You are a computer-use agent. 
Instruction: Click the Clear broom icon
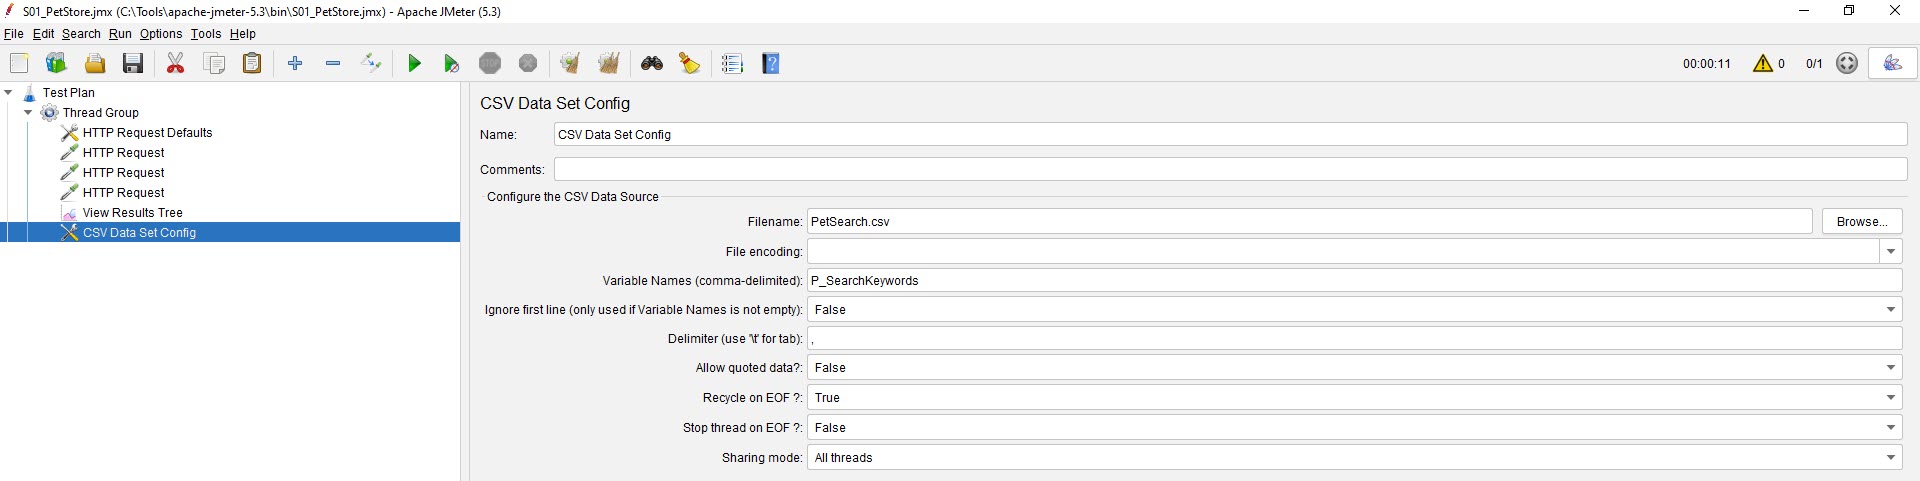[x=570, y=63]
